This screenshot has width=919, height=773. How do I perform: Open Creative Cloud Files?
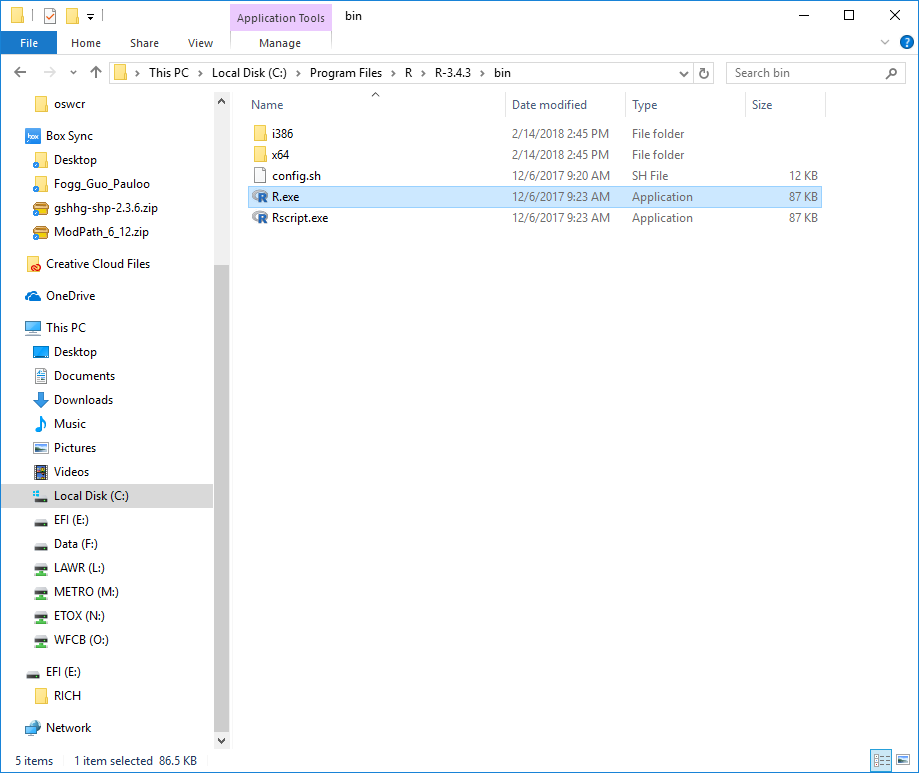point(88,264)
